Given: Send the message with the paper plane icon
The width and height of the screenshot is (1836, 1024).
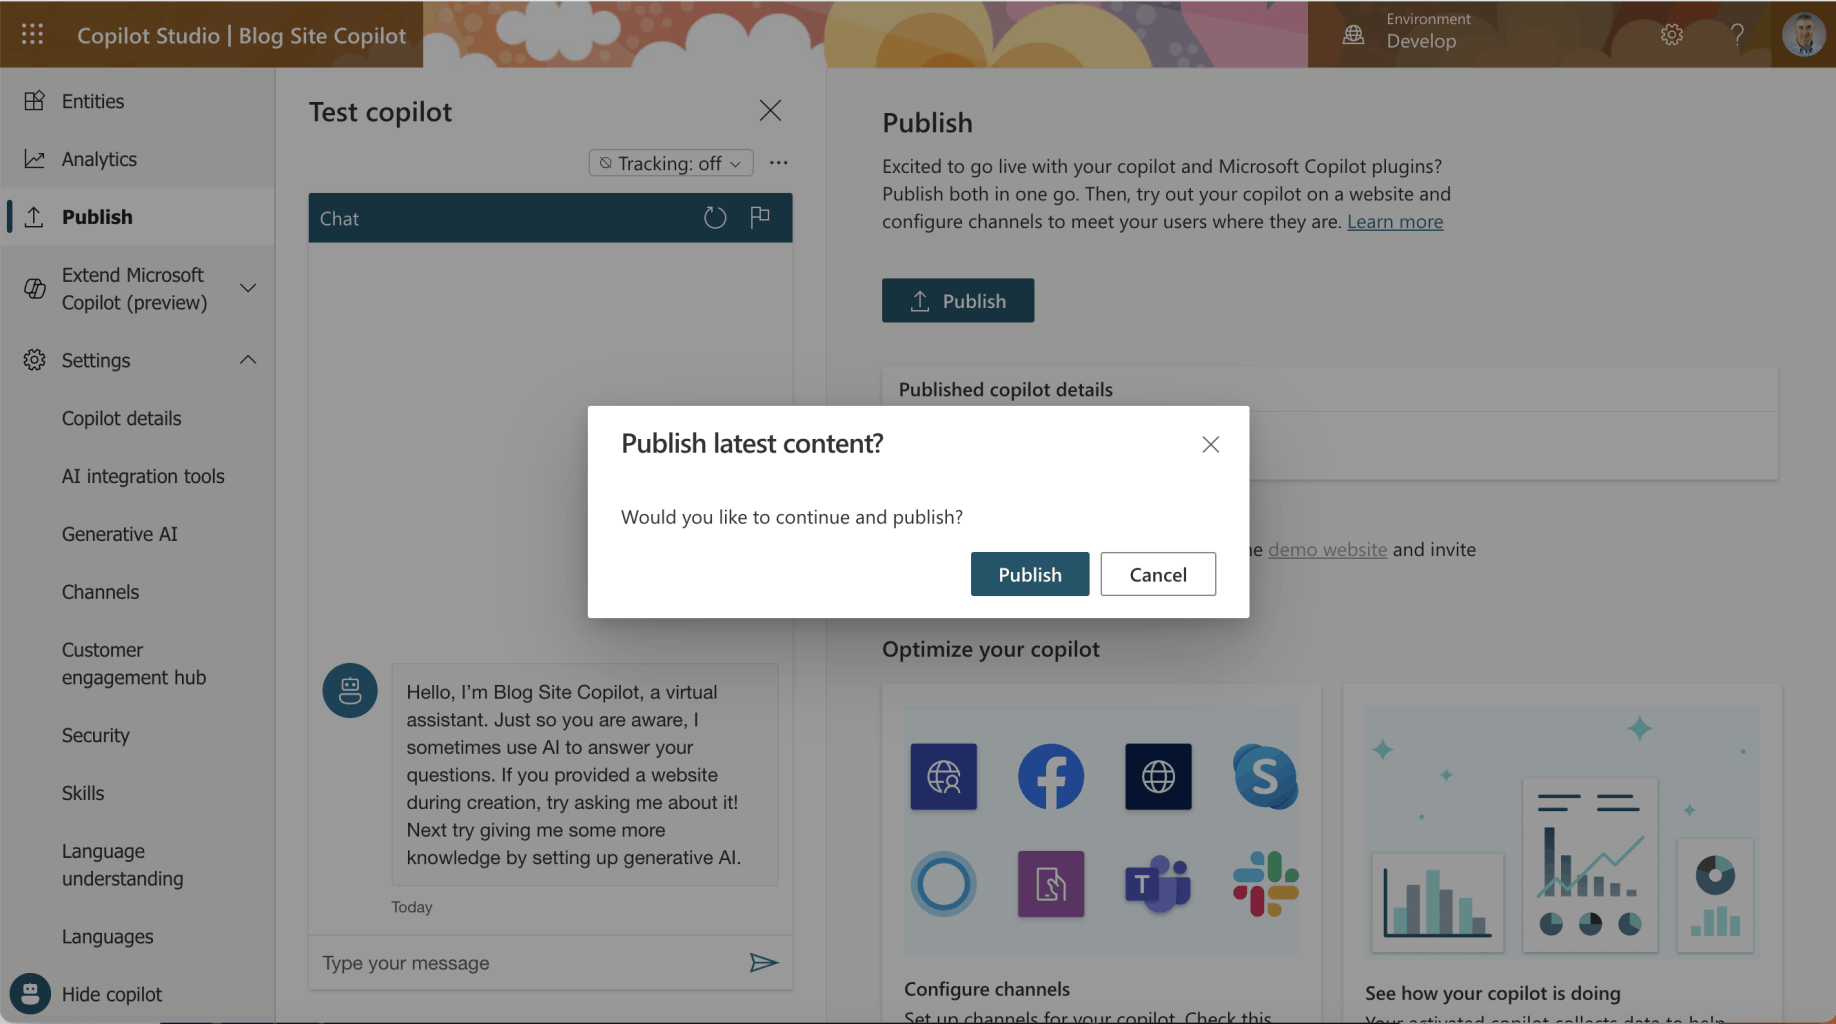Looking at the screenshot, I should click(x=763, y=962).
